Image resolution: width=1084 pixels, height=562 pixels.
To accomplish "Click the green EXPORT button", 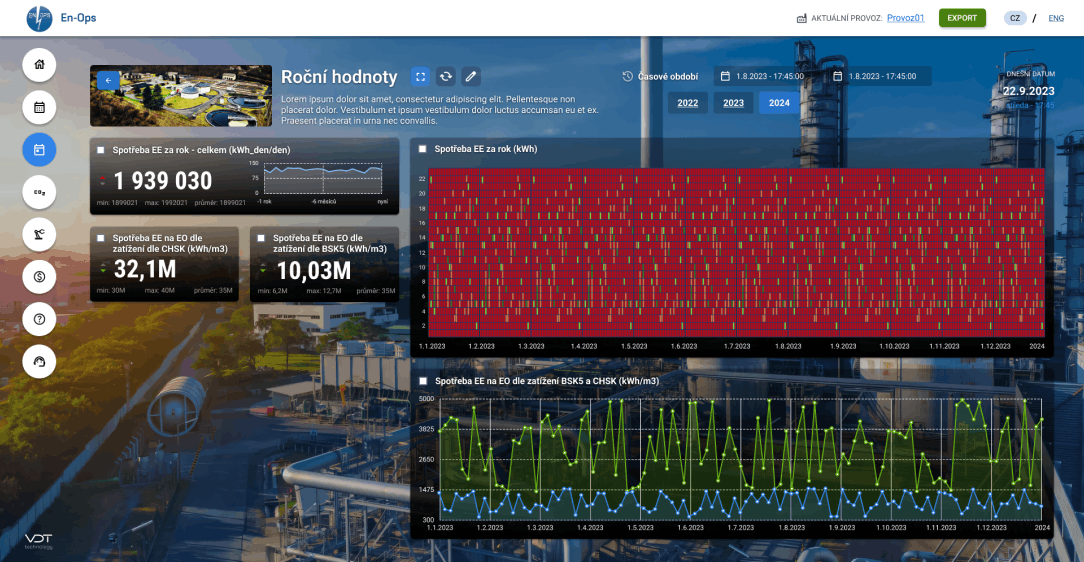I will click(962, 18).
